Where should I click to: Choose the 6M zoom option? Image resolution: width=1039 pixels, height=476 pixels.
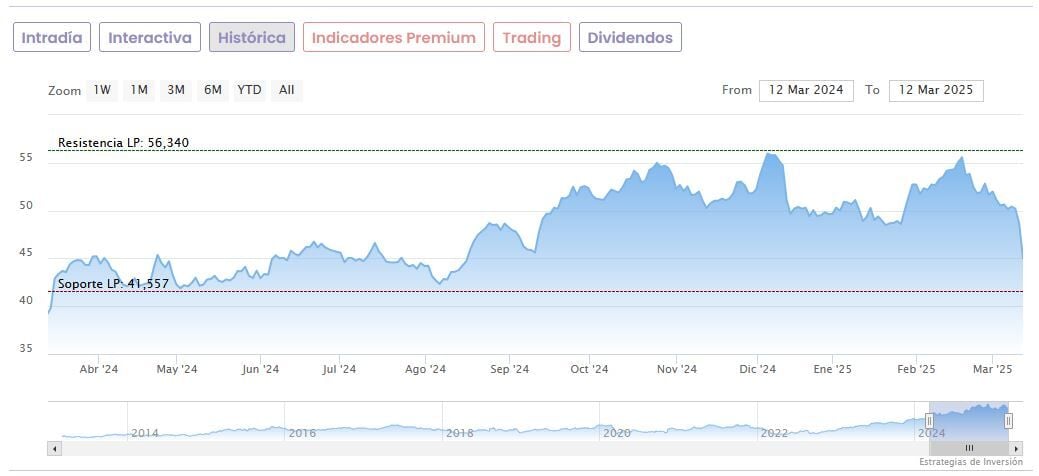coord(212,90)
